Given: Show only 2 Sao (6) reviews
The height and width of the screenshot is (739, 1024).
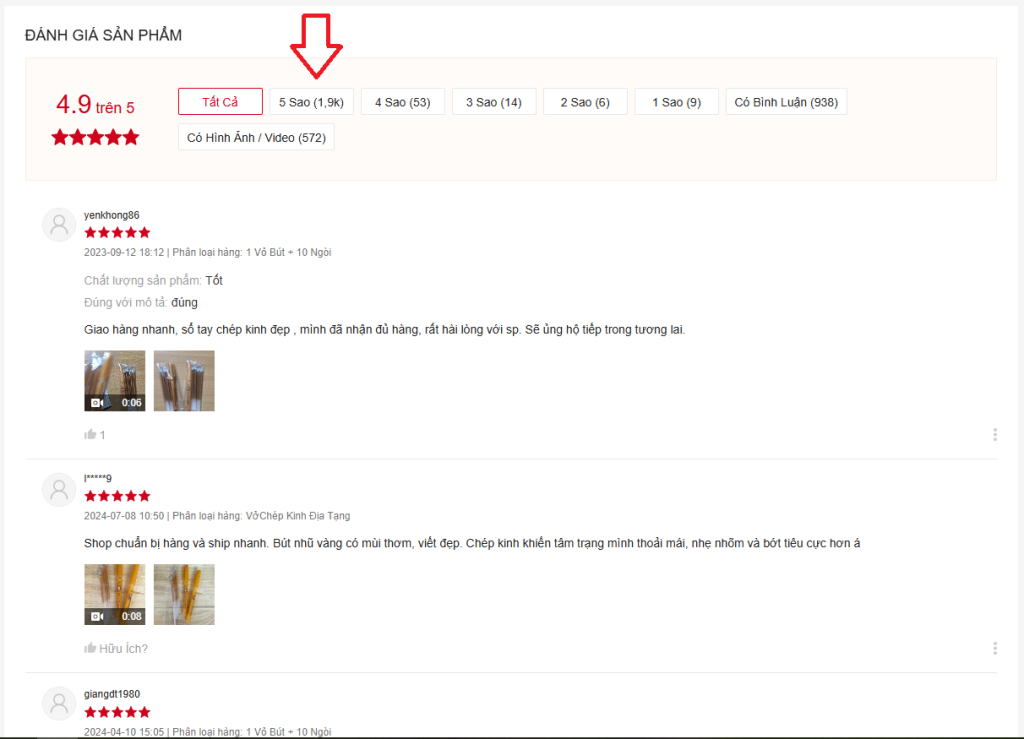Looking at the screenshot, I should click(585, 102).
